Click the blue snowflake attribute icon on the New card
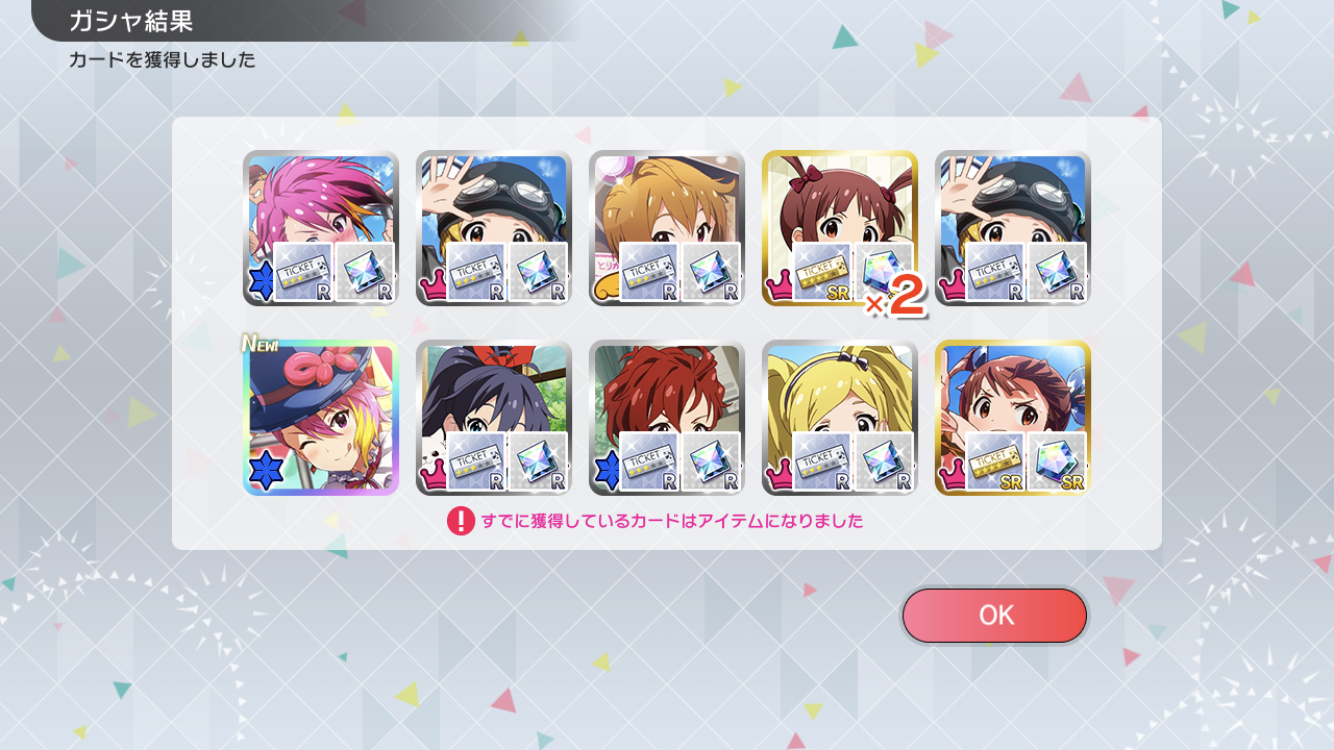The height and width of the screenshot is (750, 1334). [264, 470]
